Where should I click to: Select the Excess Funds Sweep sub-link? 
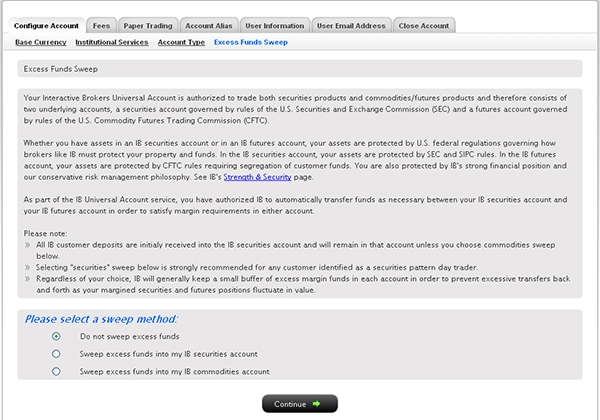click(251, 42)
